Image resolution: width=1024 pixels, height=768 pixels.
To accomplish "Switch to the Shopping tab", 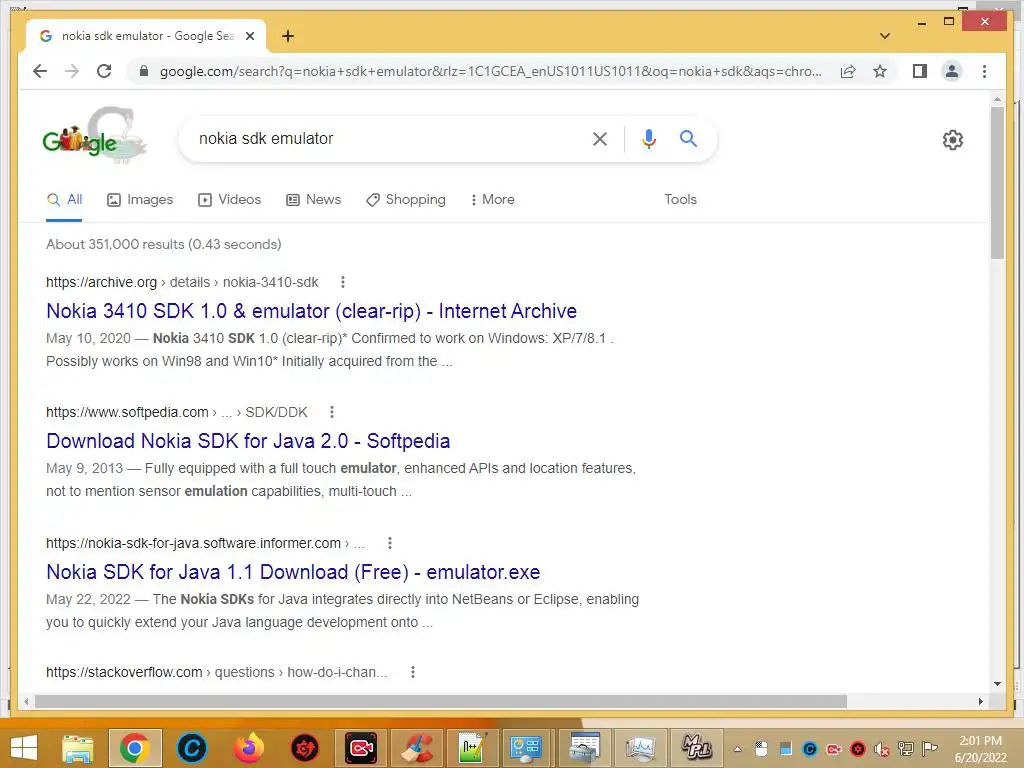I will click(406, 200).
